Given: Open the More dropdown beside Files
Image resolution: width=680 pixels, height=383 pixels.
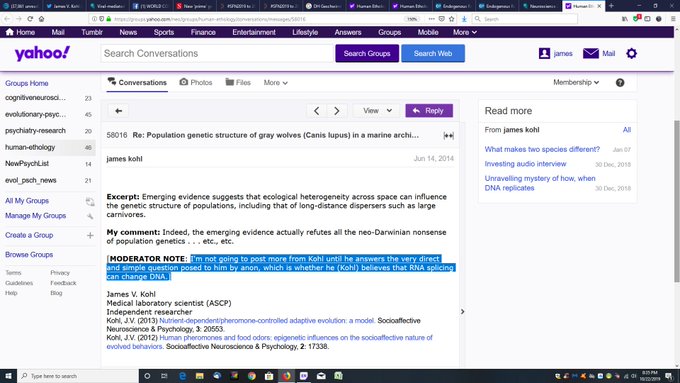Looking at the screenshot, I should pyautogui.click(x=275, y=82).
